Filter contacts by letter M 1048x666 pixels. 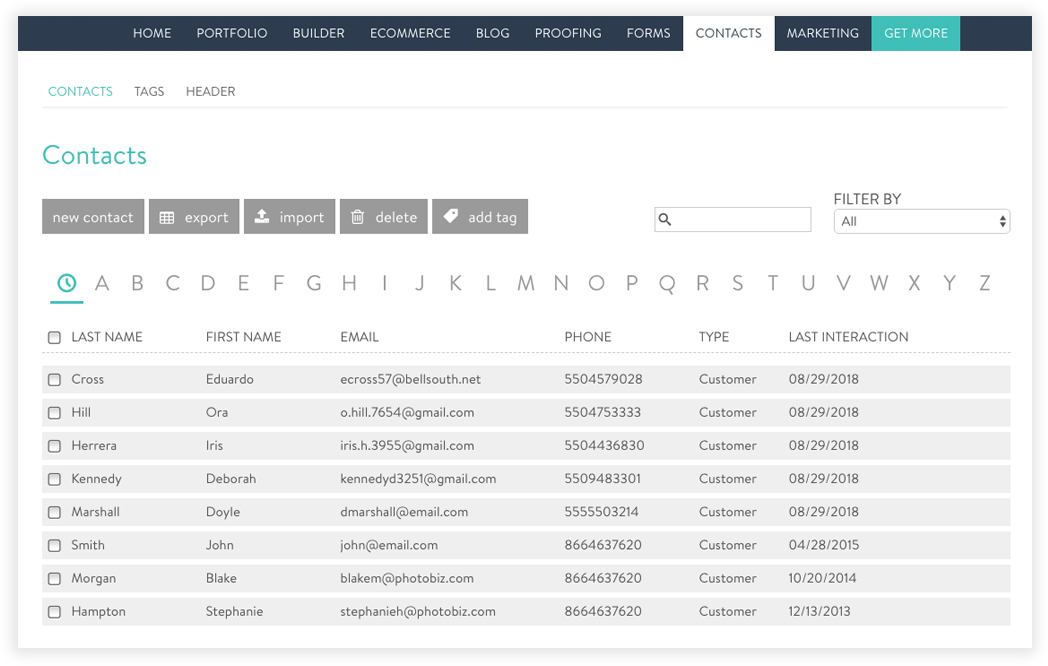point(526,284)
